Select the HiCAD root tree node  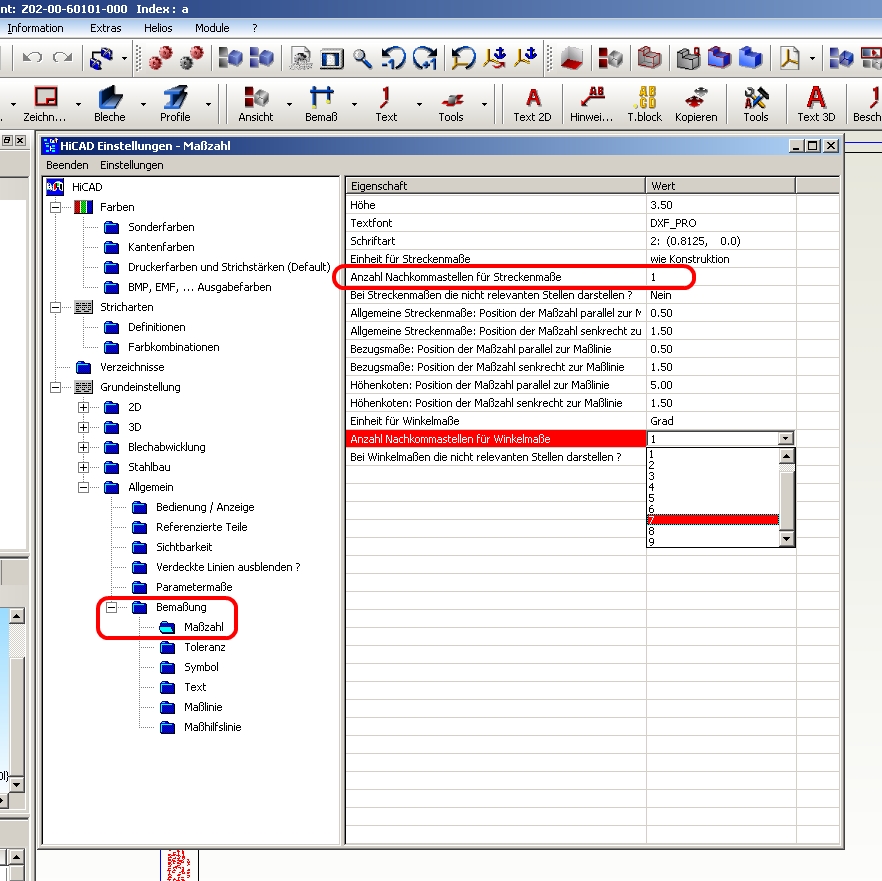point(87,187)
